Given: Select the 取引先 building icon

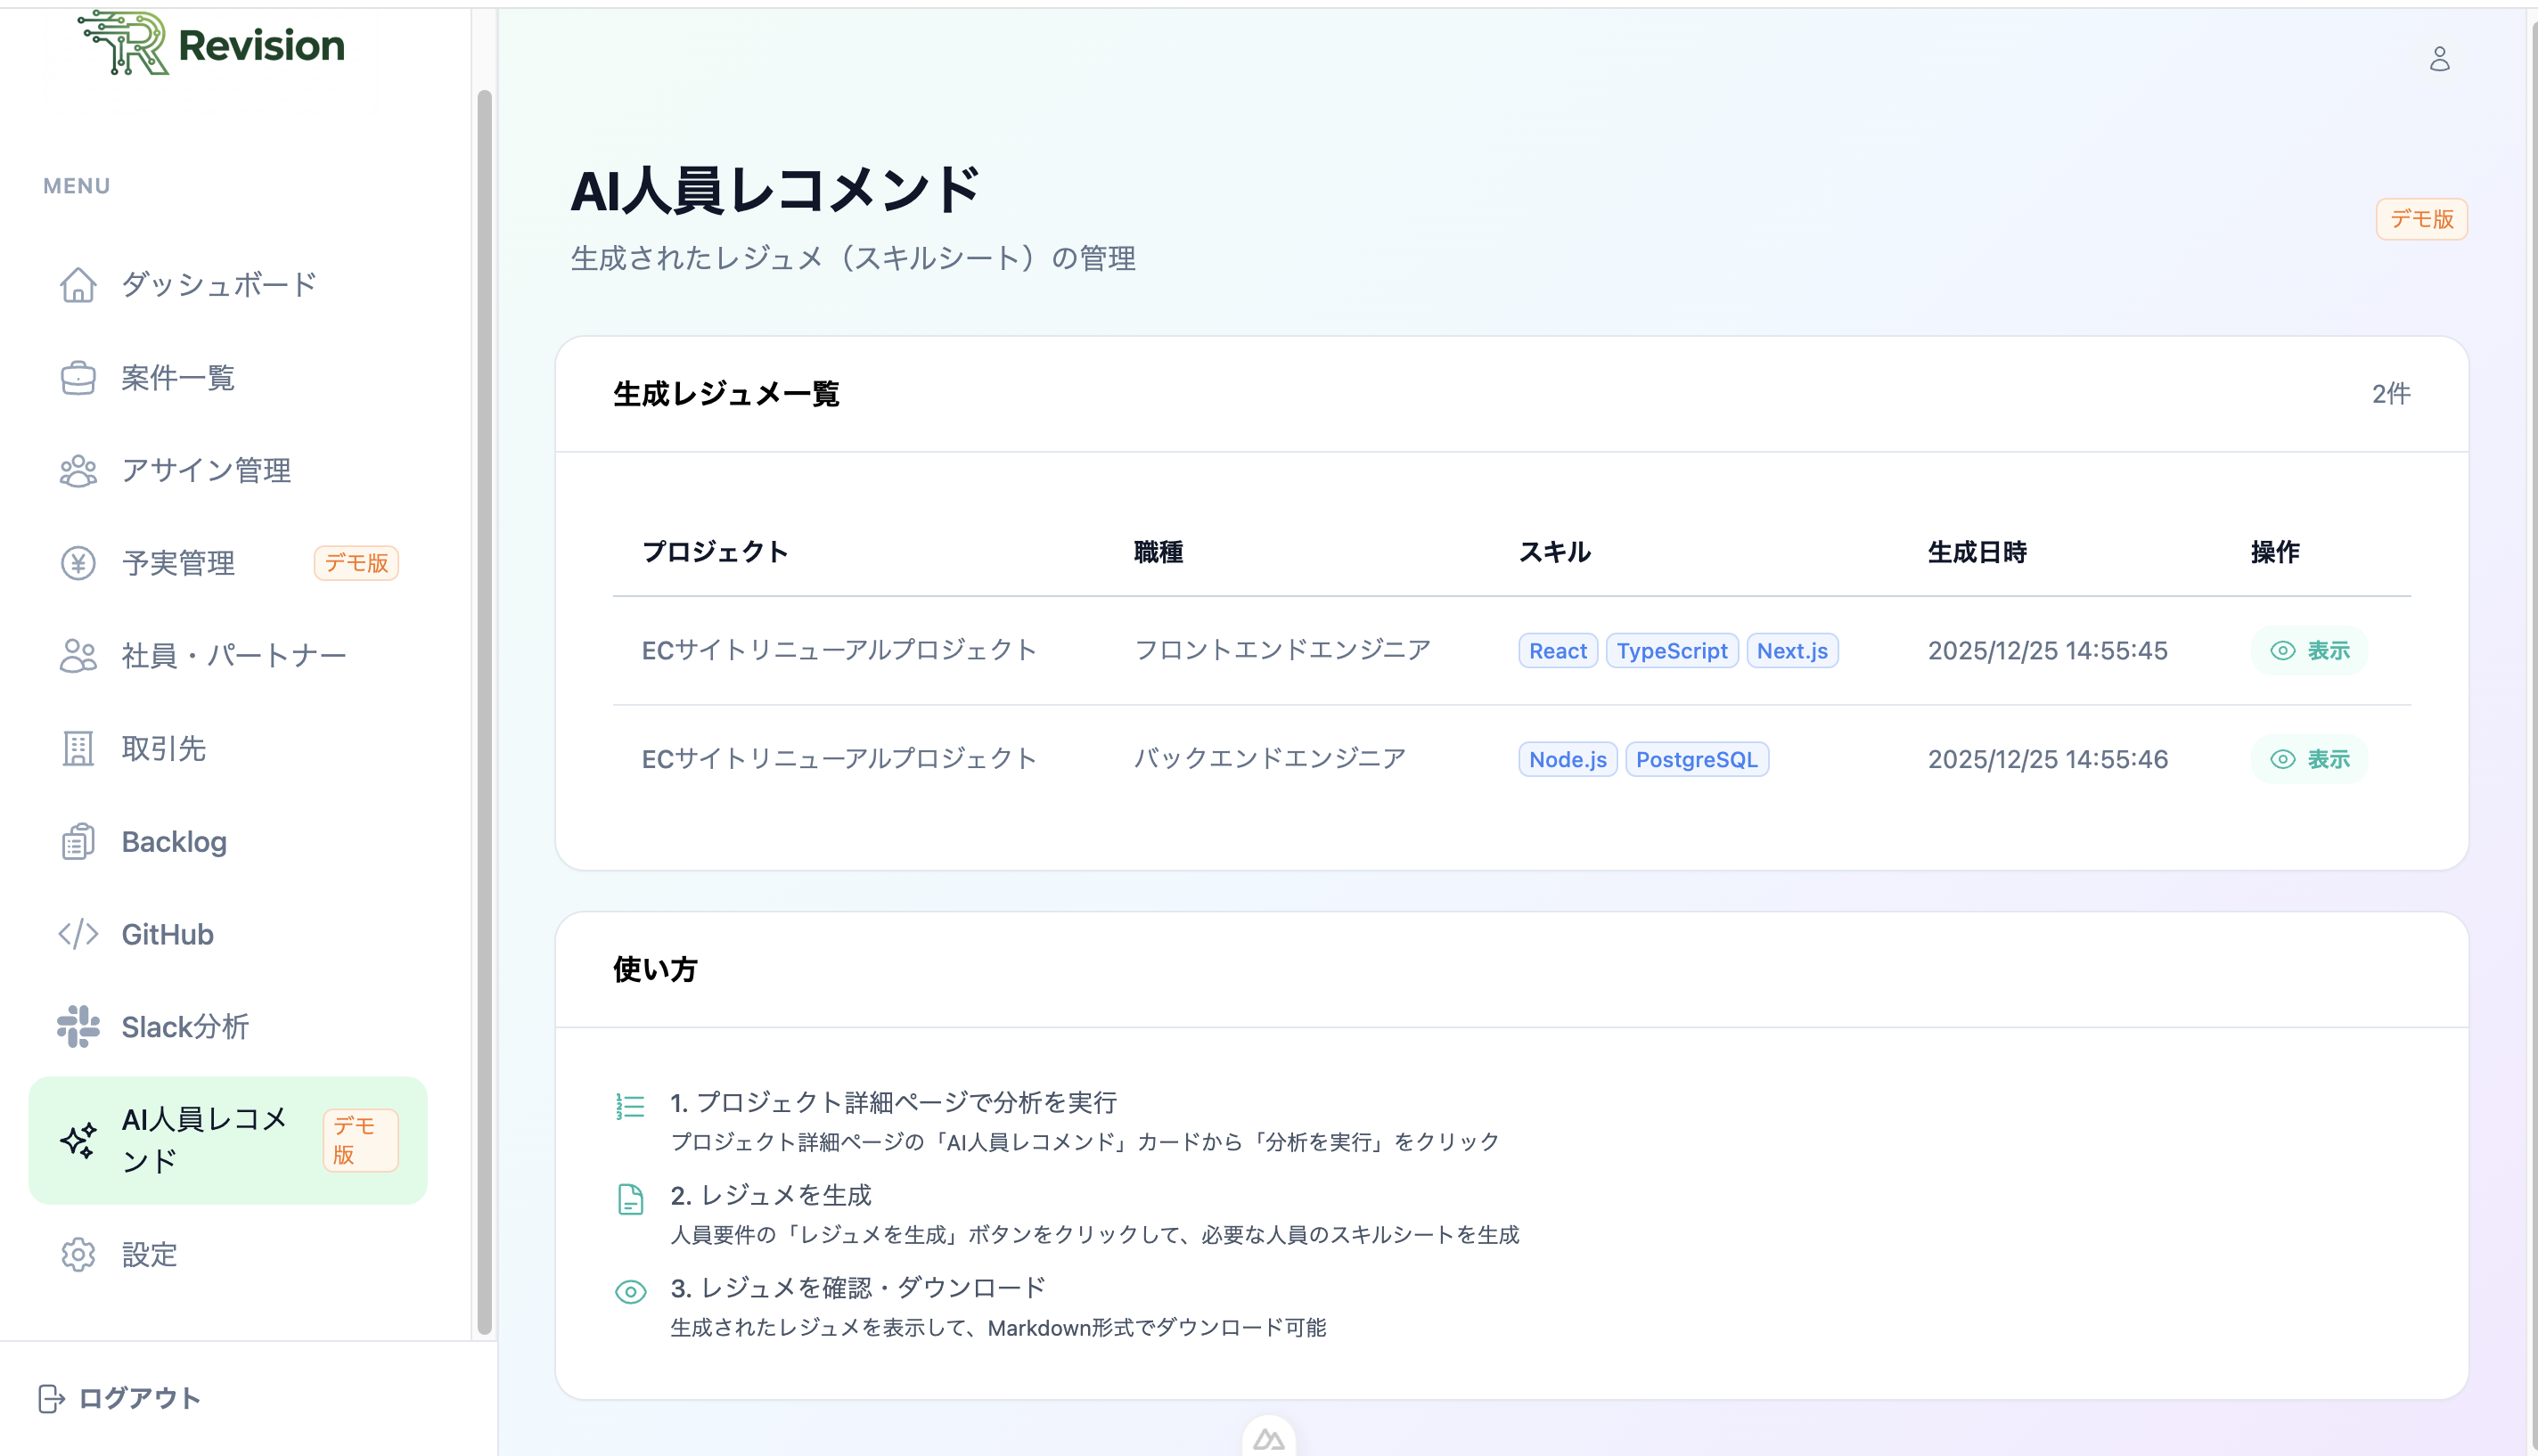Looking at the screenshot, I should tap(79, 748).
